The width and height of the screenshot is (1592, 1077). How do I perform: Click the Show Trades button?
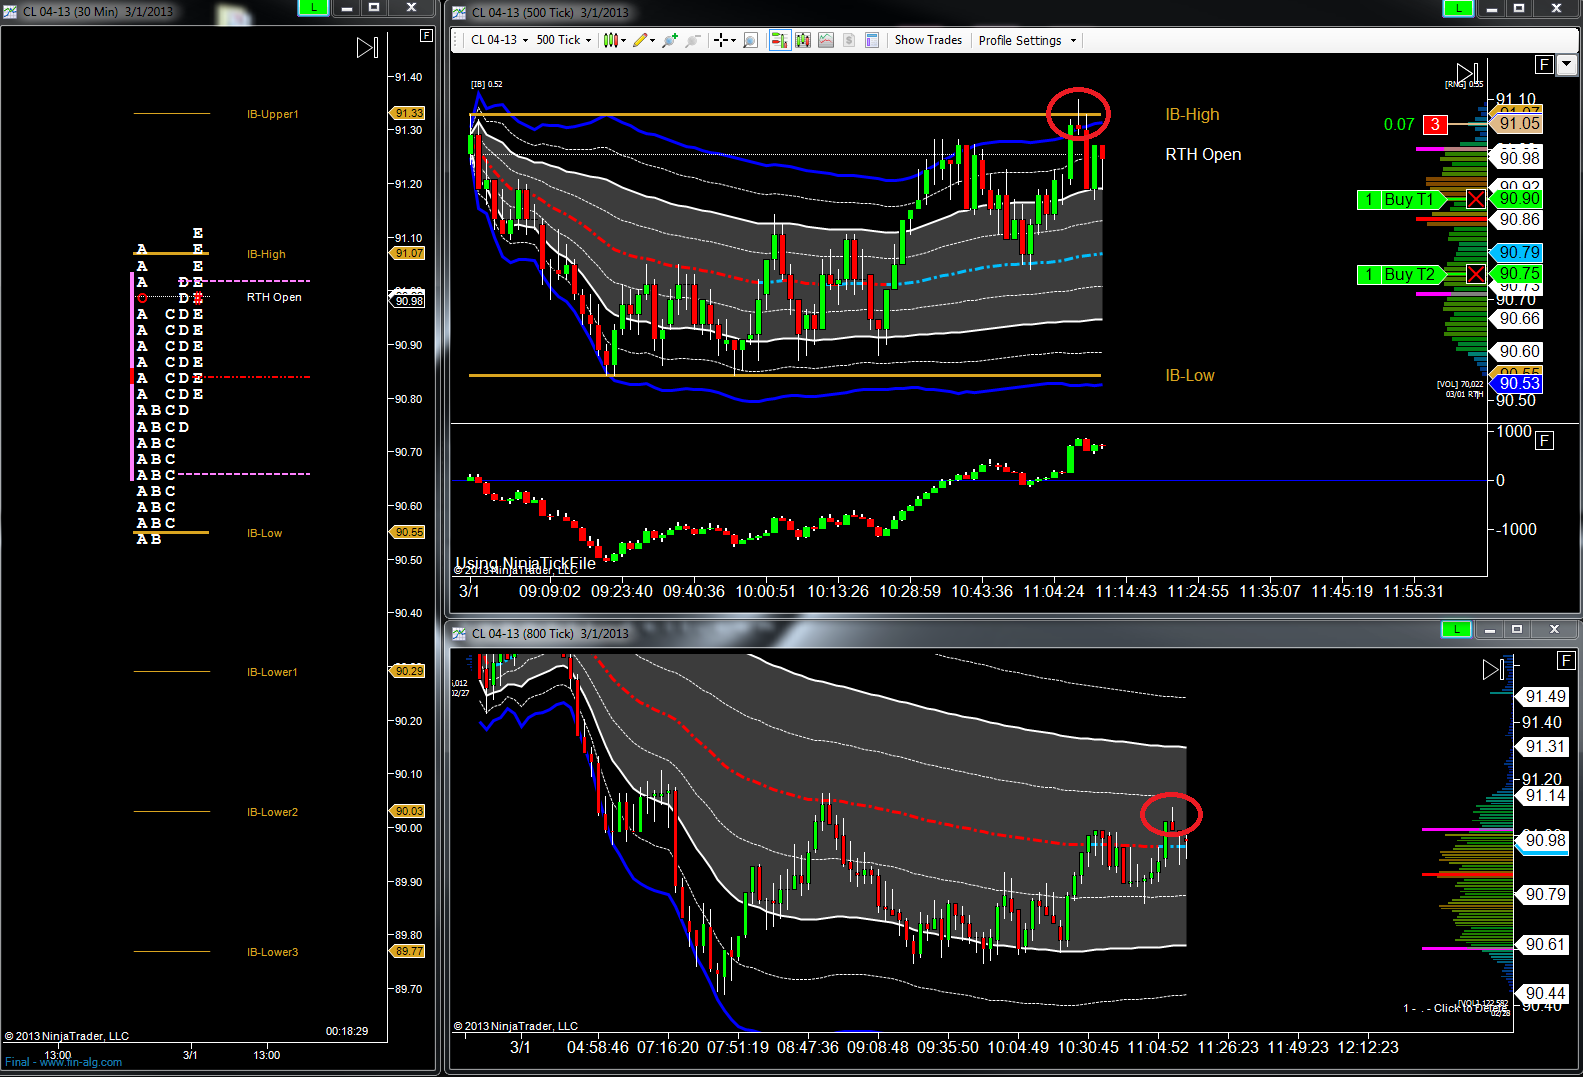pos(928,40)
